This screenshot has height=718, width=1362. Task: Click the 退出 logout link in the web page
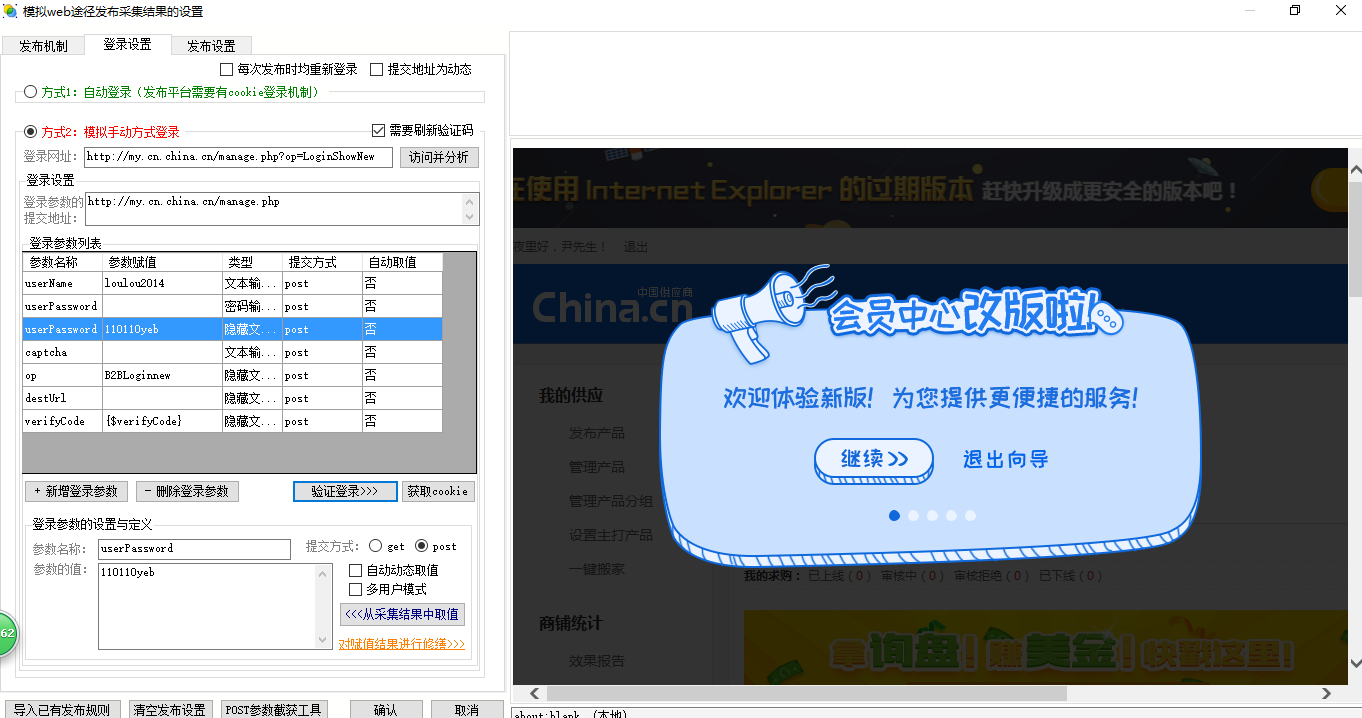tap(636, 246)
